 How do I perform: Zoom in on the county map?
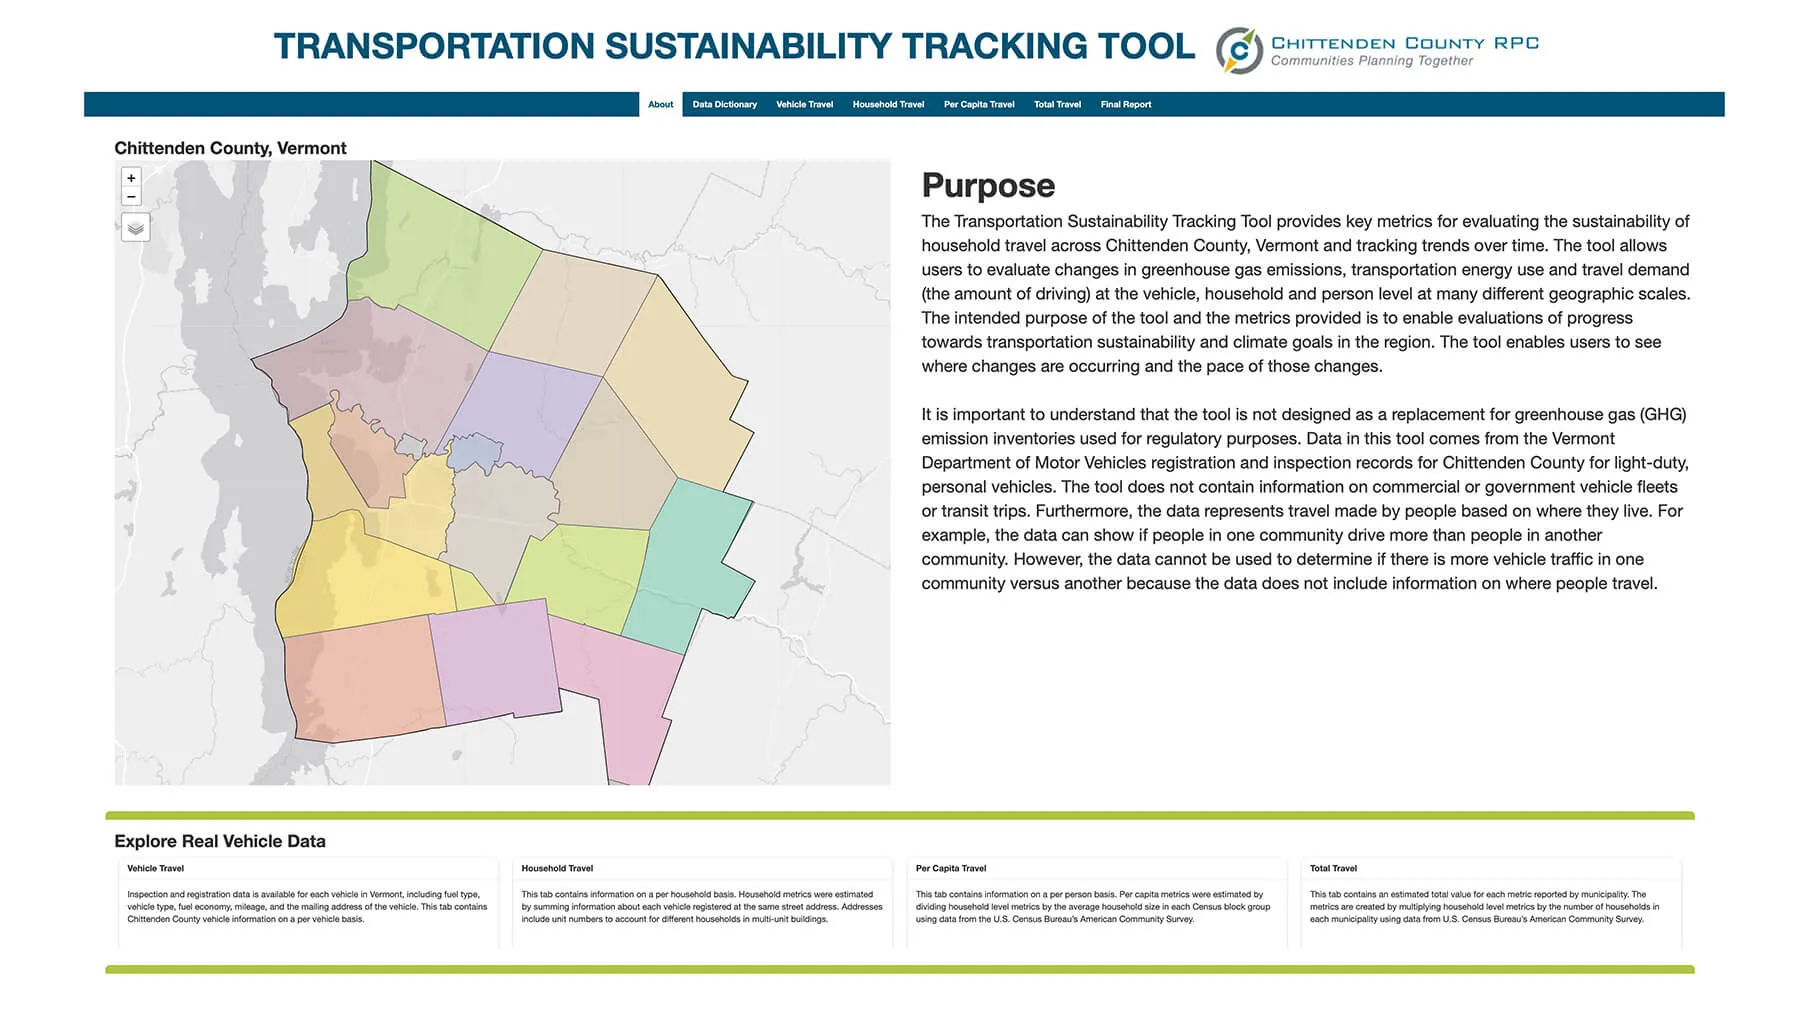(131, 178)
